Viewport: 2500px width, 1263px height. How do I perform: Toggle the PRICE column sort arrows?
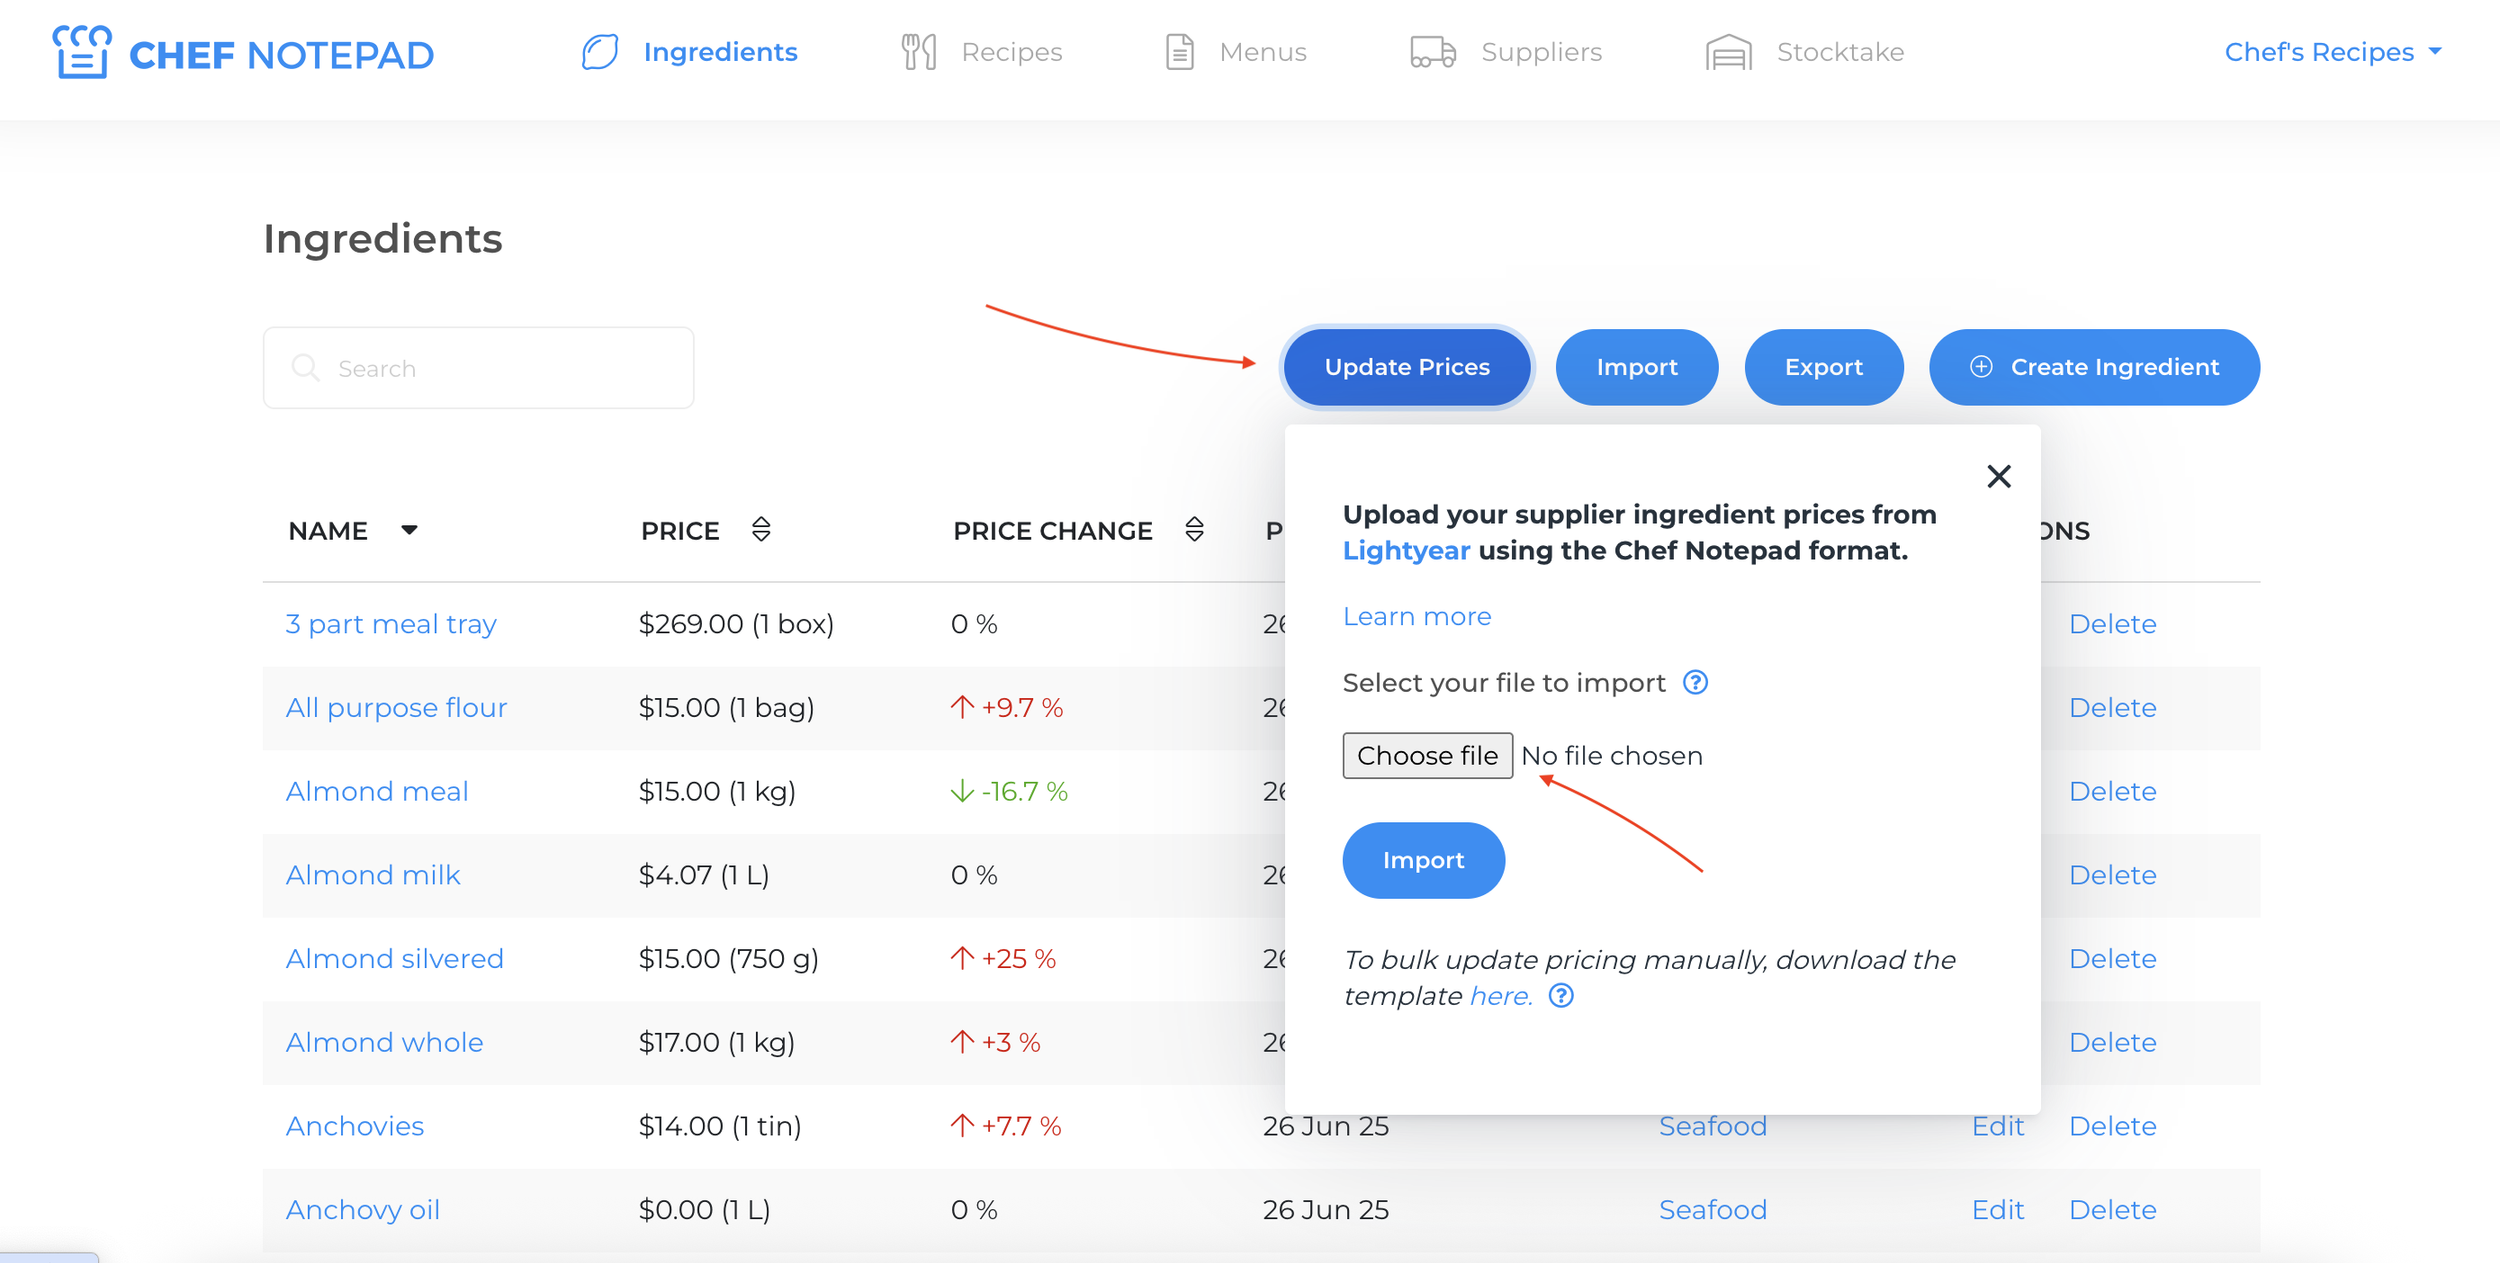761,530
